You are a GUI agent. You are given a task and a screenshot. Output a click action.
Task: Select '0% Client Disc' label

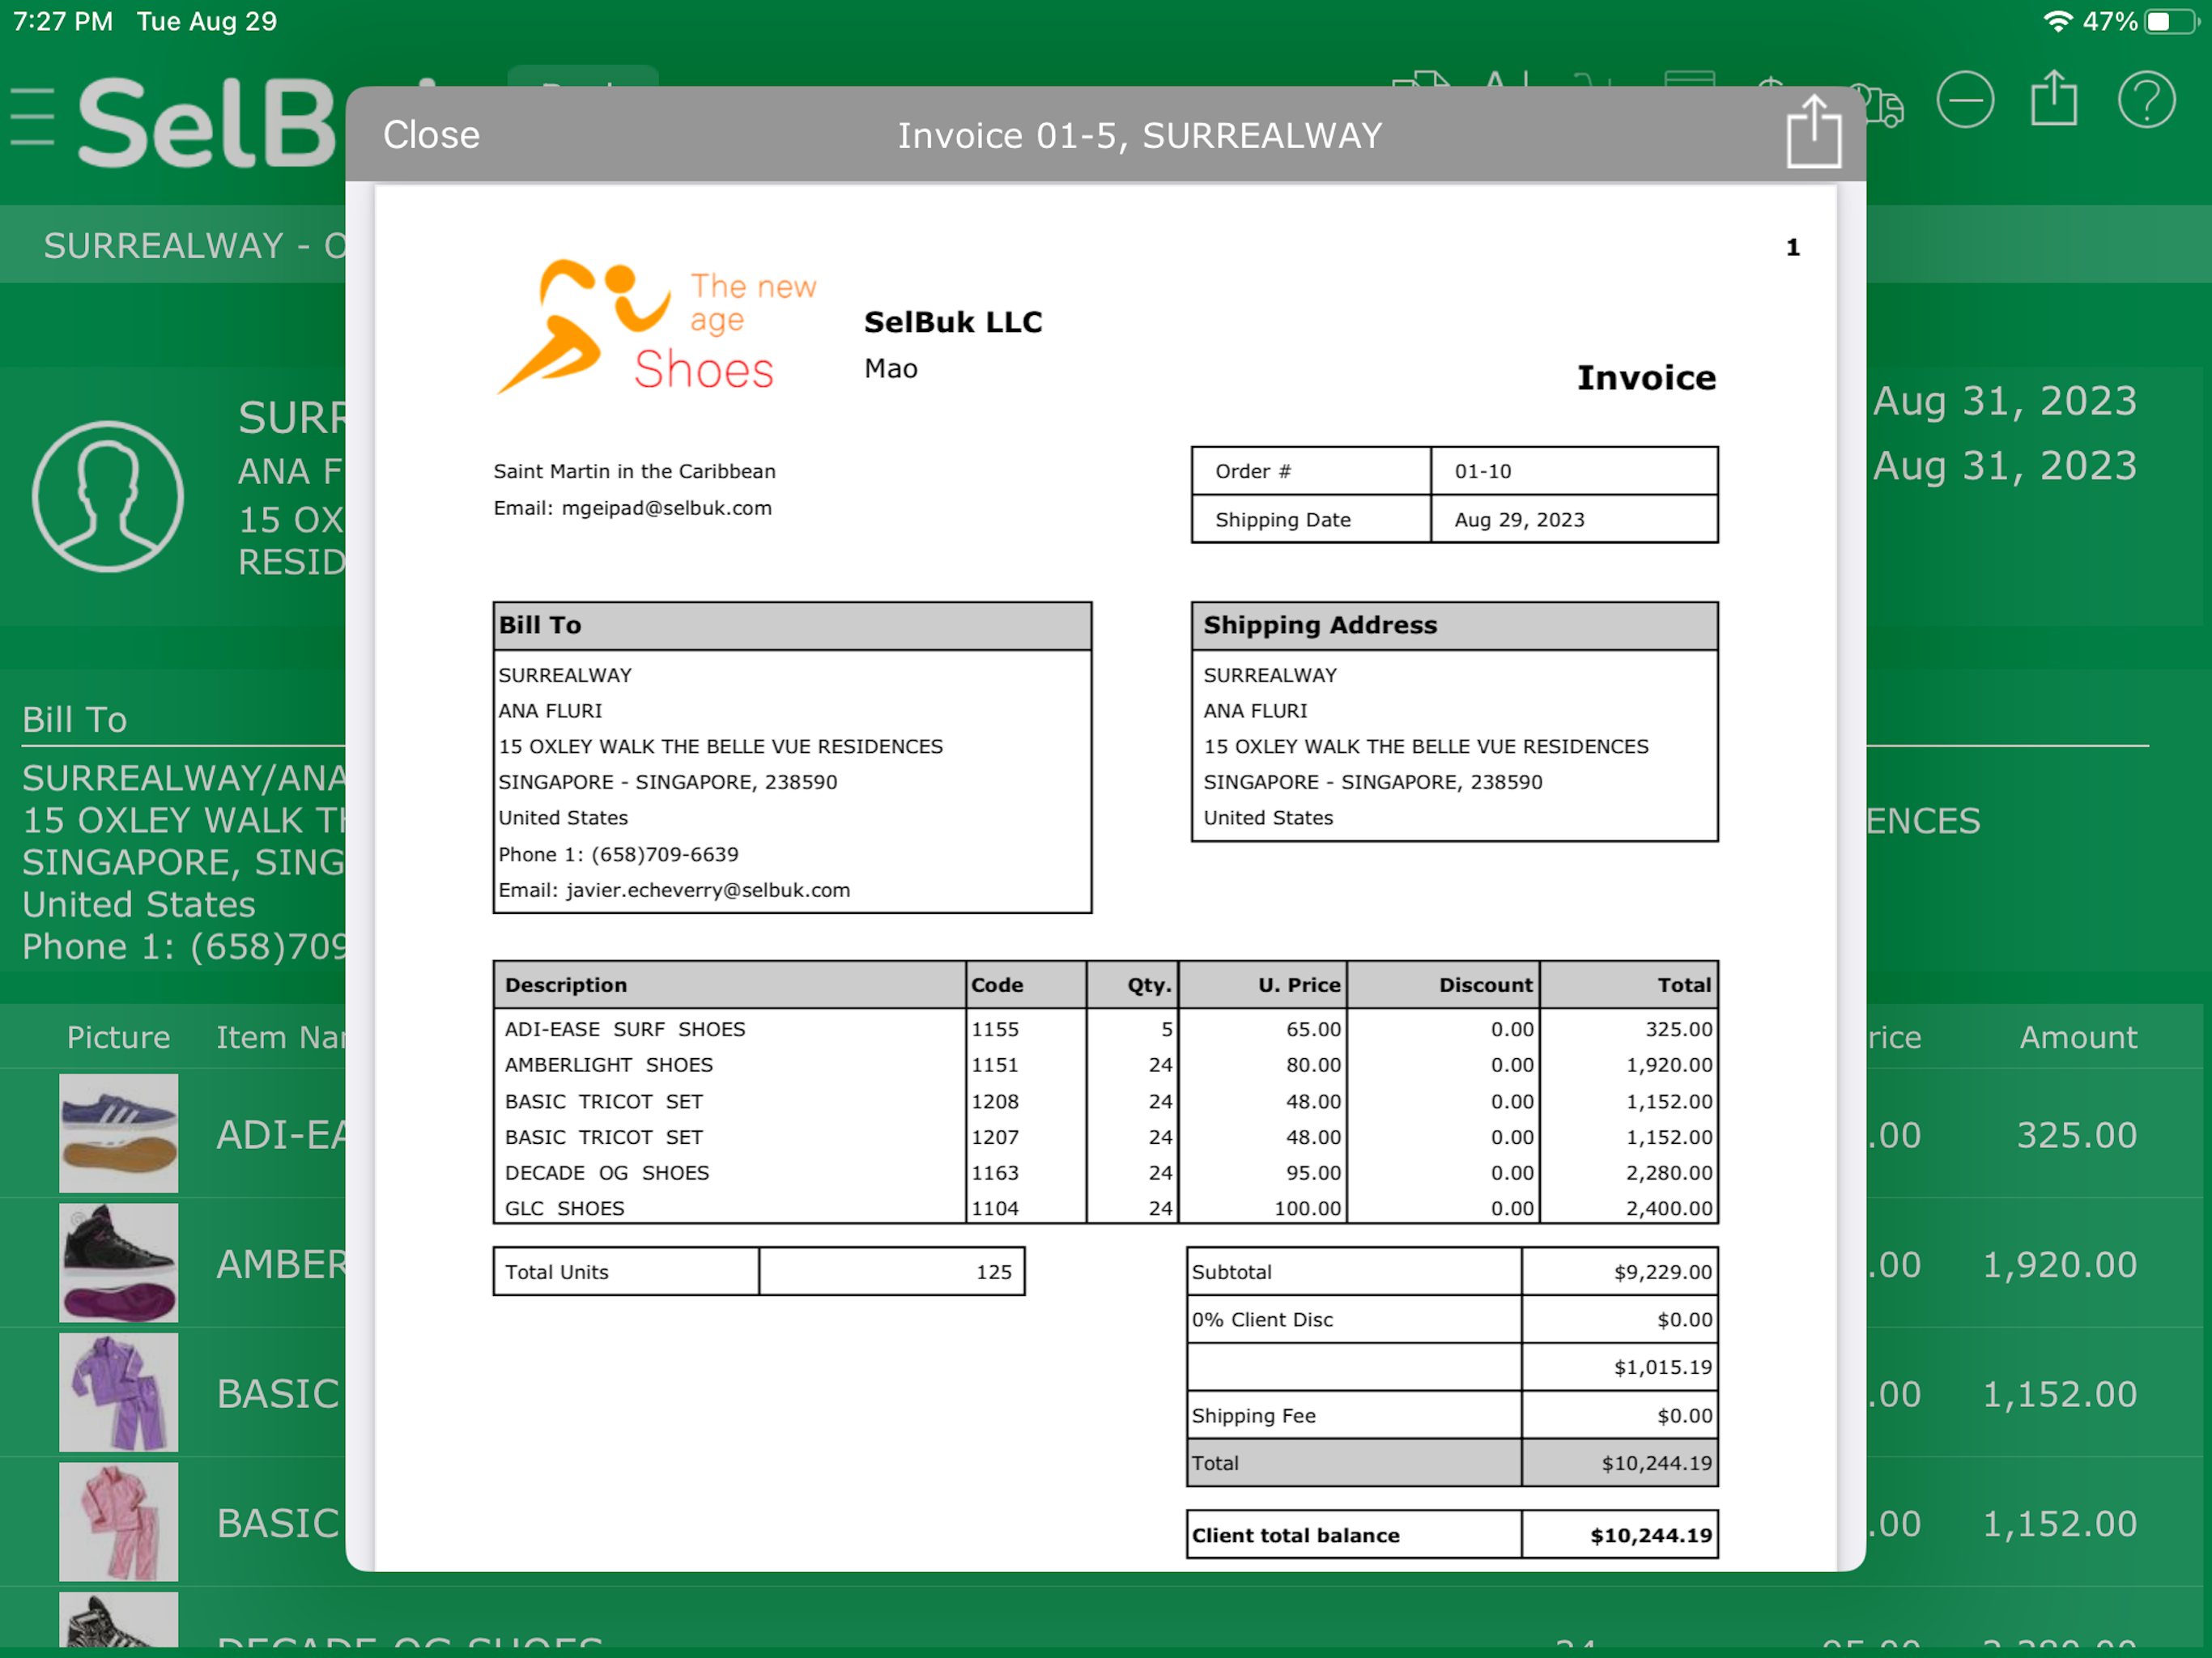click(x=1262, y=1320)
